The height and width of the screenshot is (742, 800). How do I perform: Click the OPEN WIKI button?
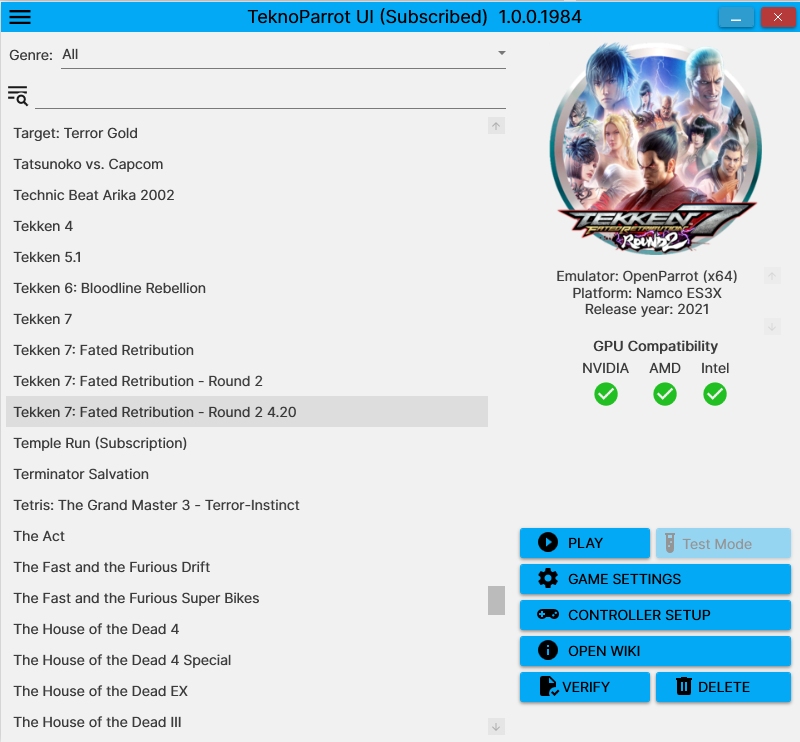656,651
